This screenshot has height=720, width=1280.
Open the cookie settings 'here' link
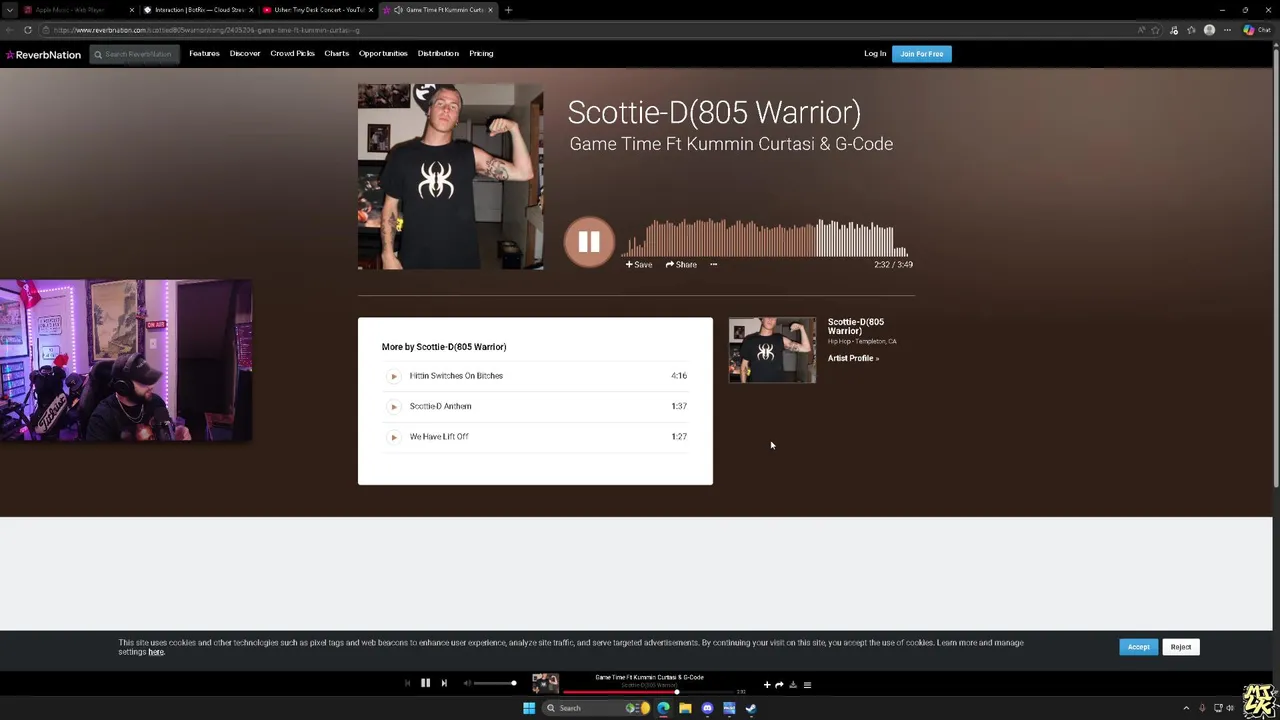point(156,652)
